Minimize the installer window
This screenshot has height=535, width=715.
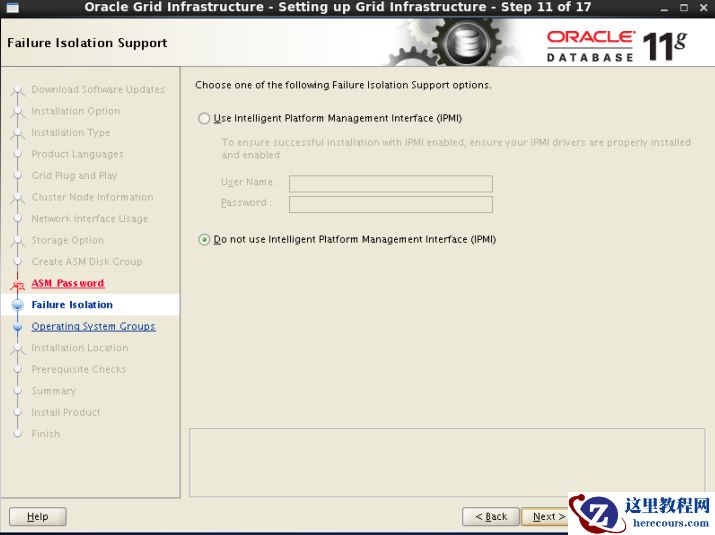(x=664, y=8)
